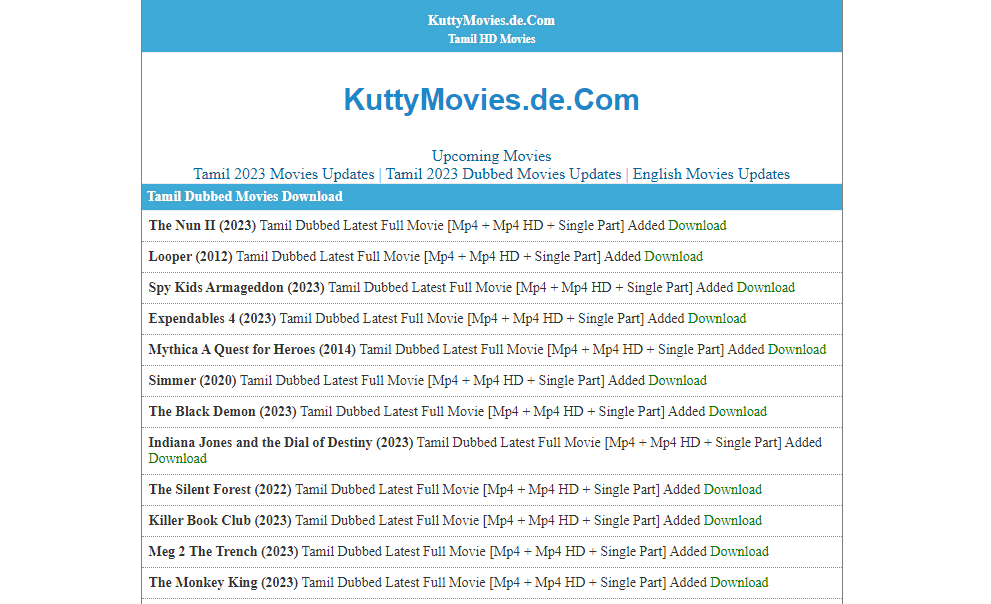Image resolution: width=991 pixels, height=604 pixels.
Task: Click Download for Spy Kids Armageddon (2023)
Action: (766, 287)
